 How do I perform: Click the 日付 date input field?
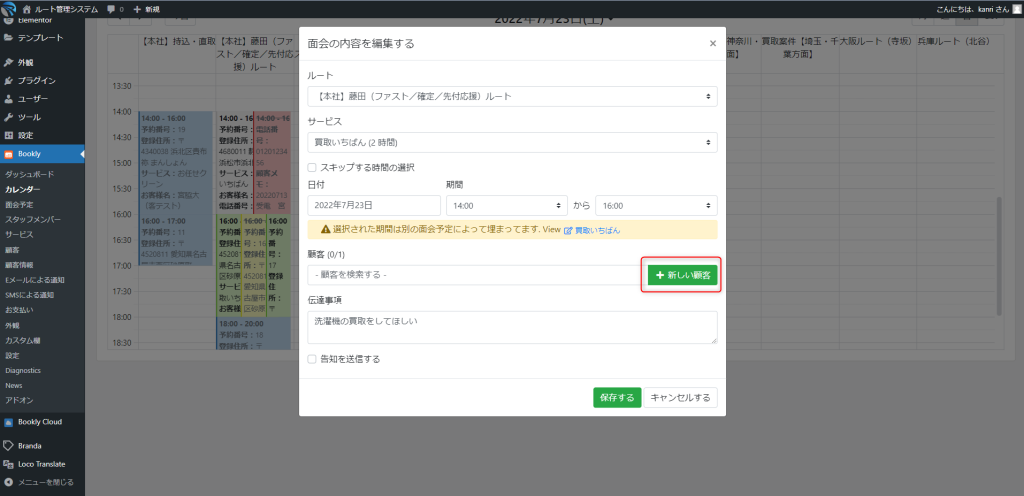click(x=374, y=205)
